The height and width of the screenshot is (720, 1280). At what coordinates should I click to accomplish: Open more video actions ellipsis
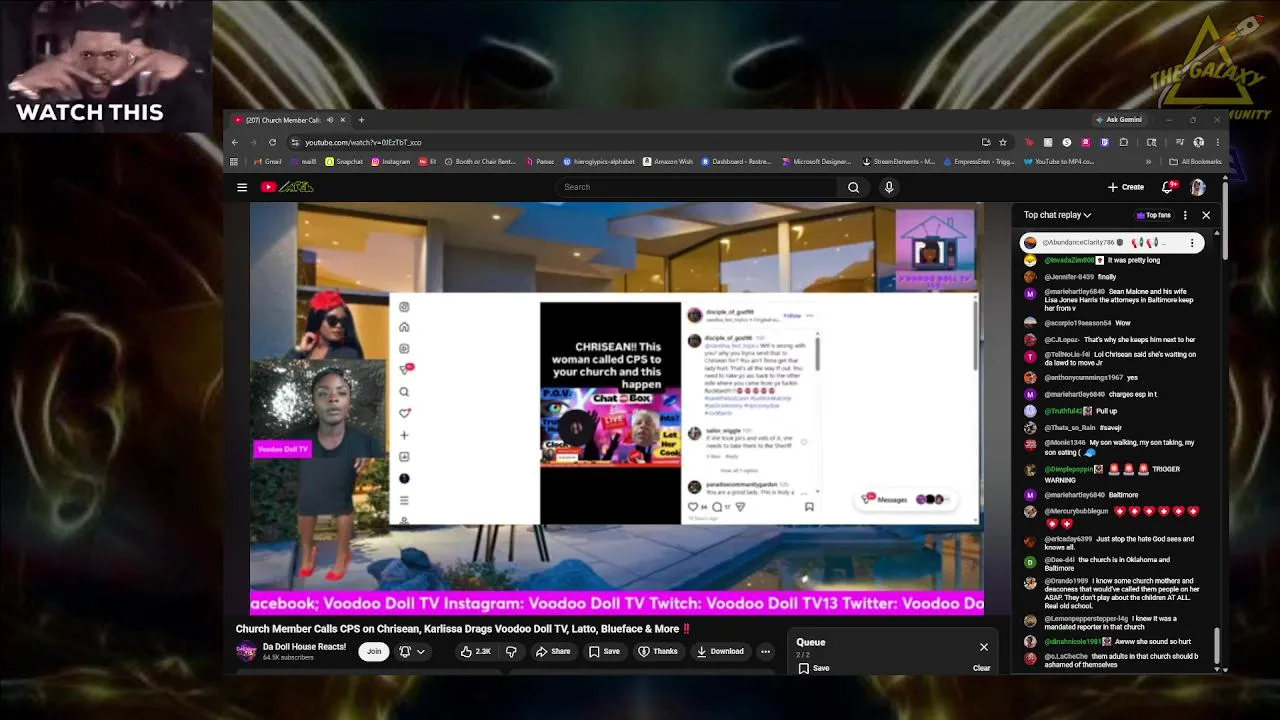[x=765, y=652]
